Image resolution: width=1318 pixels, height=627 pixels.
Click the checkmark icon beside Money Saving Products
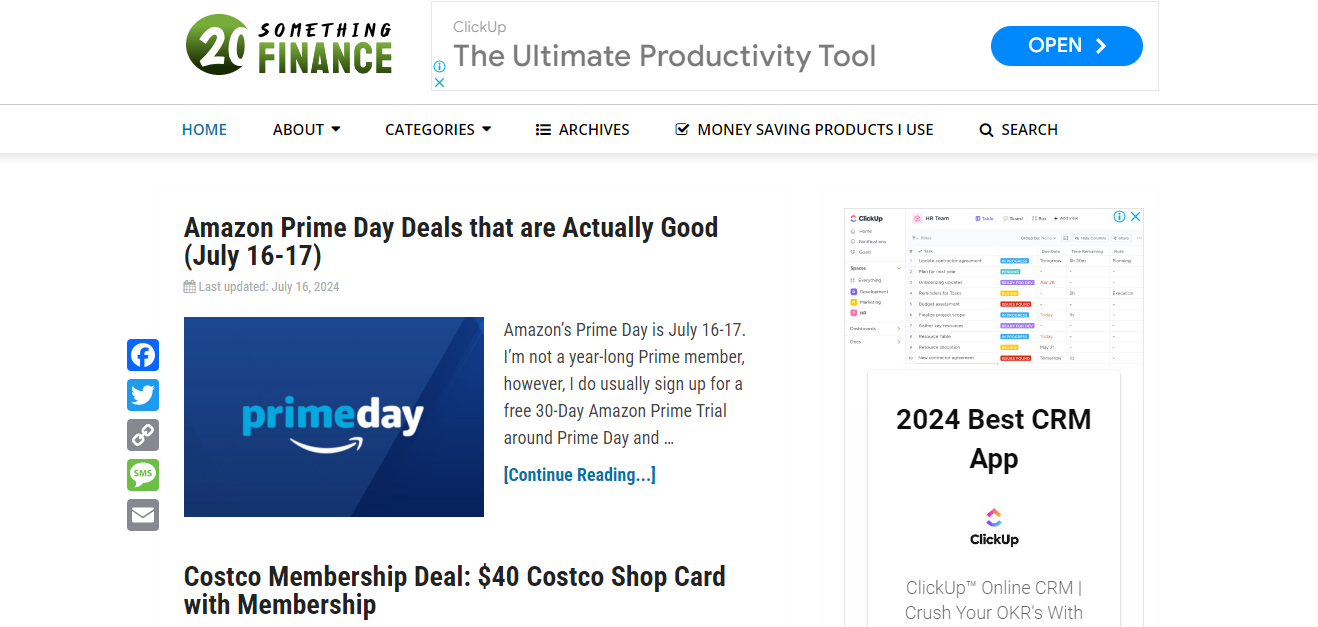[x=682, y=130]
